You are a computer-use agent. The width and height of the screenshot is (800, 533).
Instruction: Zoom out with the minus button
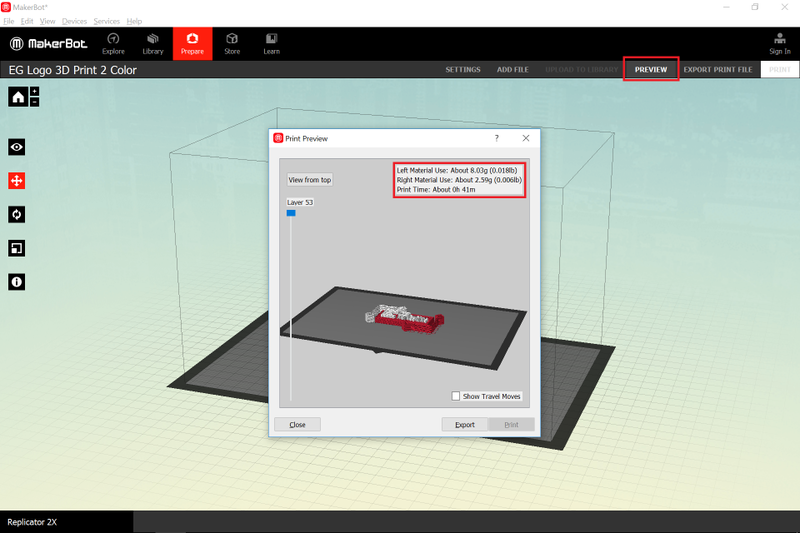click(x=35, y=102)
